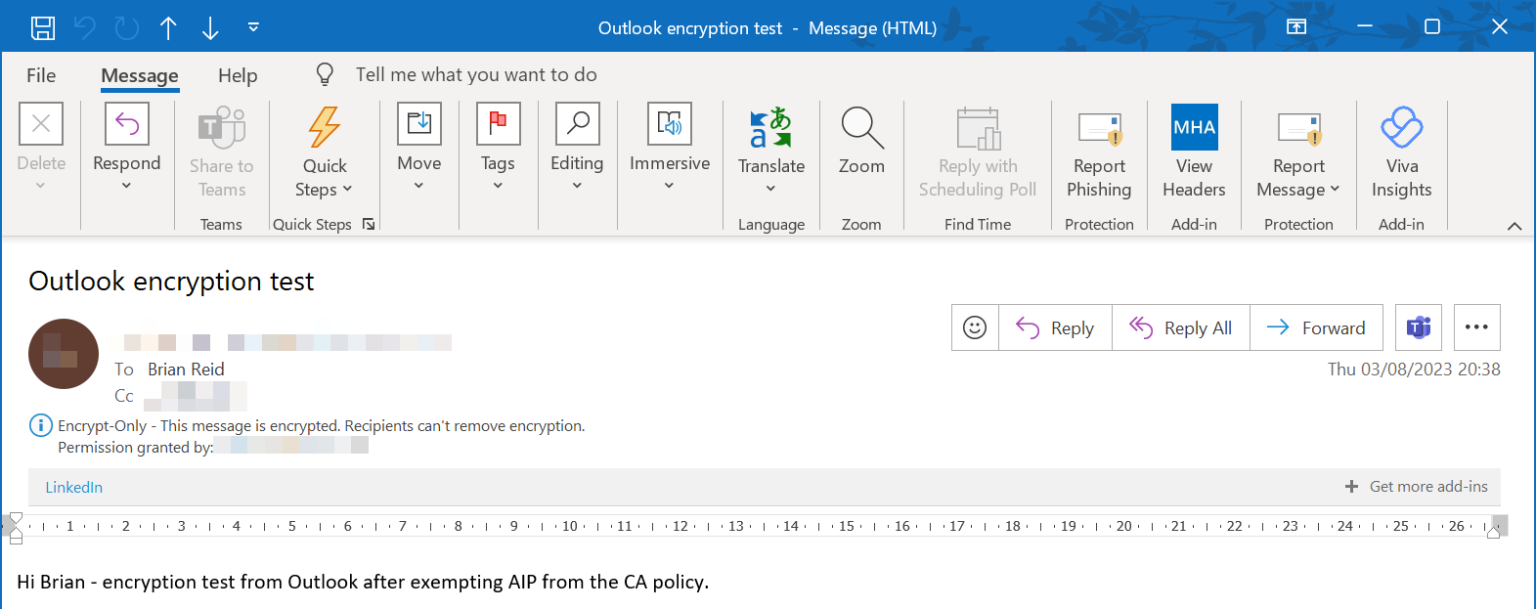The image size is (1536, 609).
Task: Click the Reply All button
Action: 1180,327
